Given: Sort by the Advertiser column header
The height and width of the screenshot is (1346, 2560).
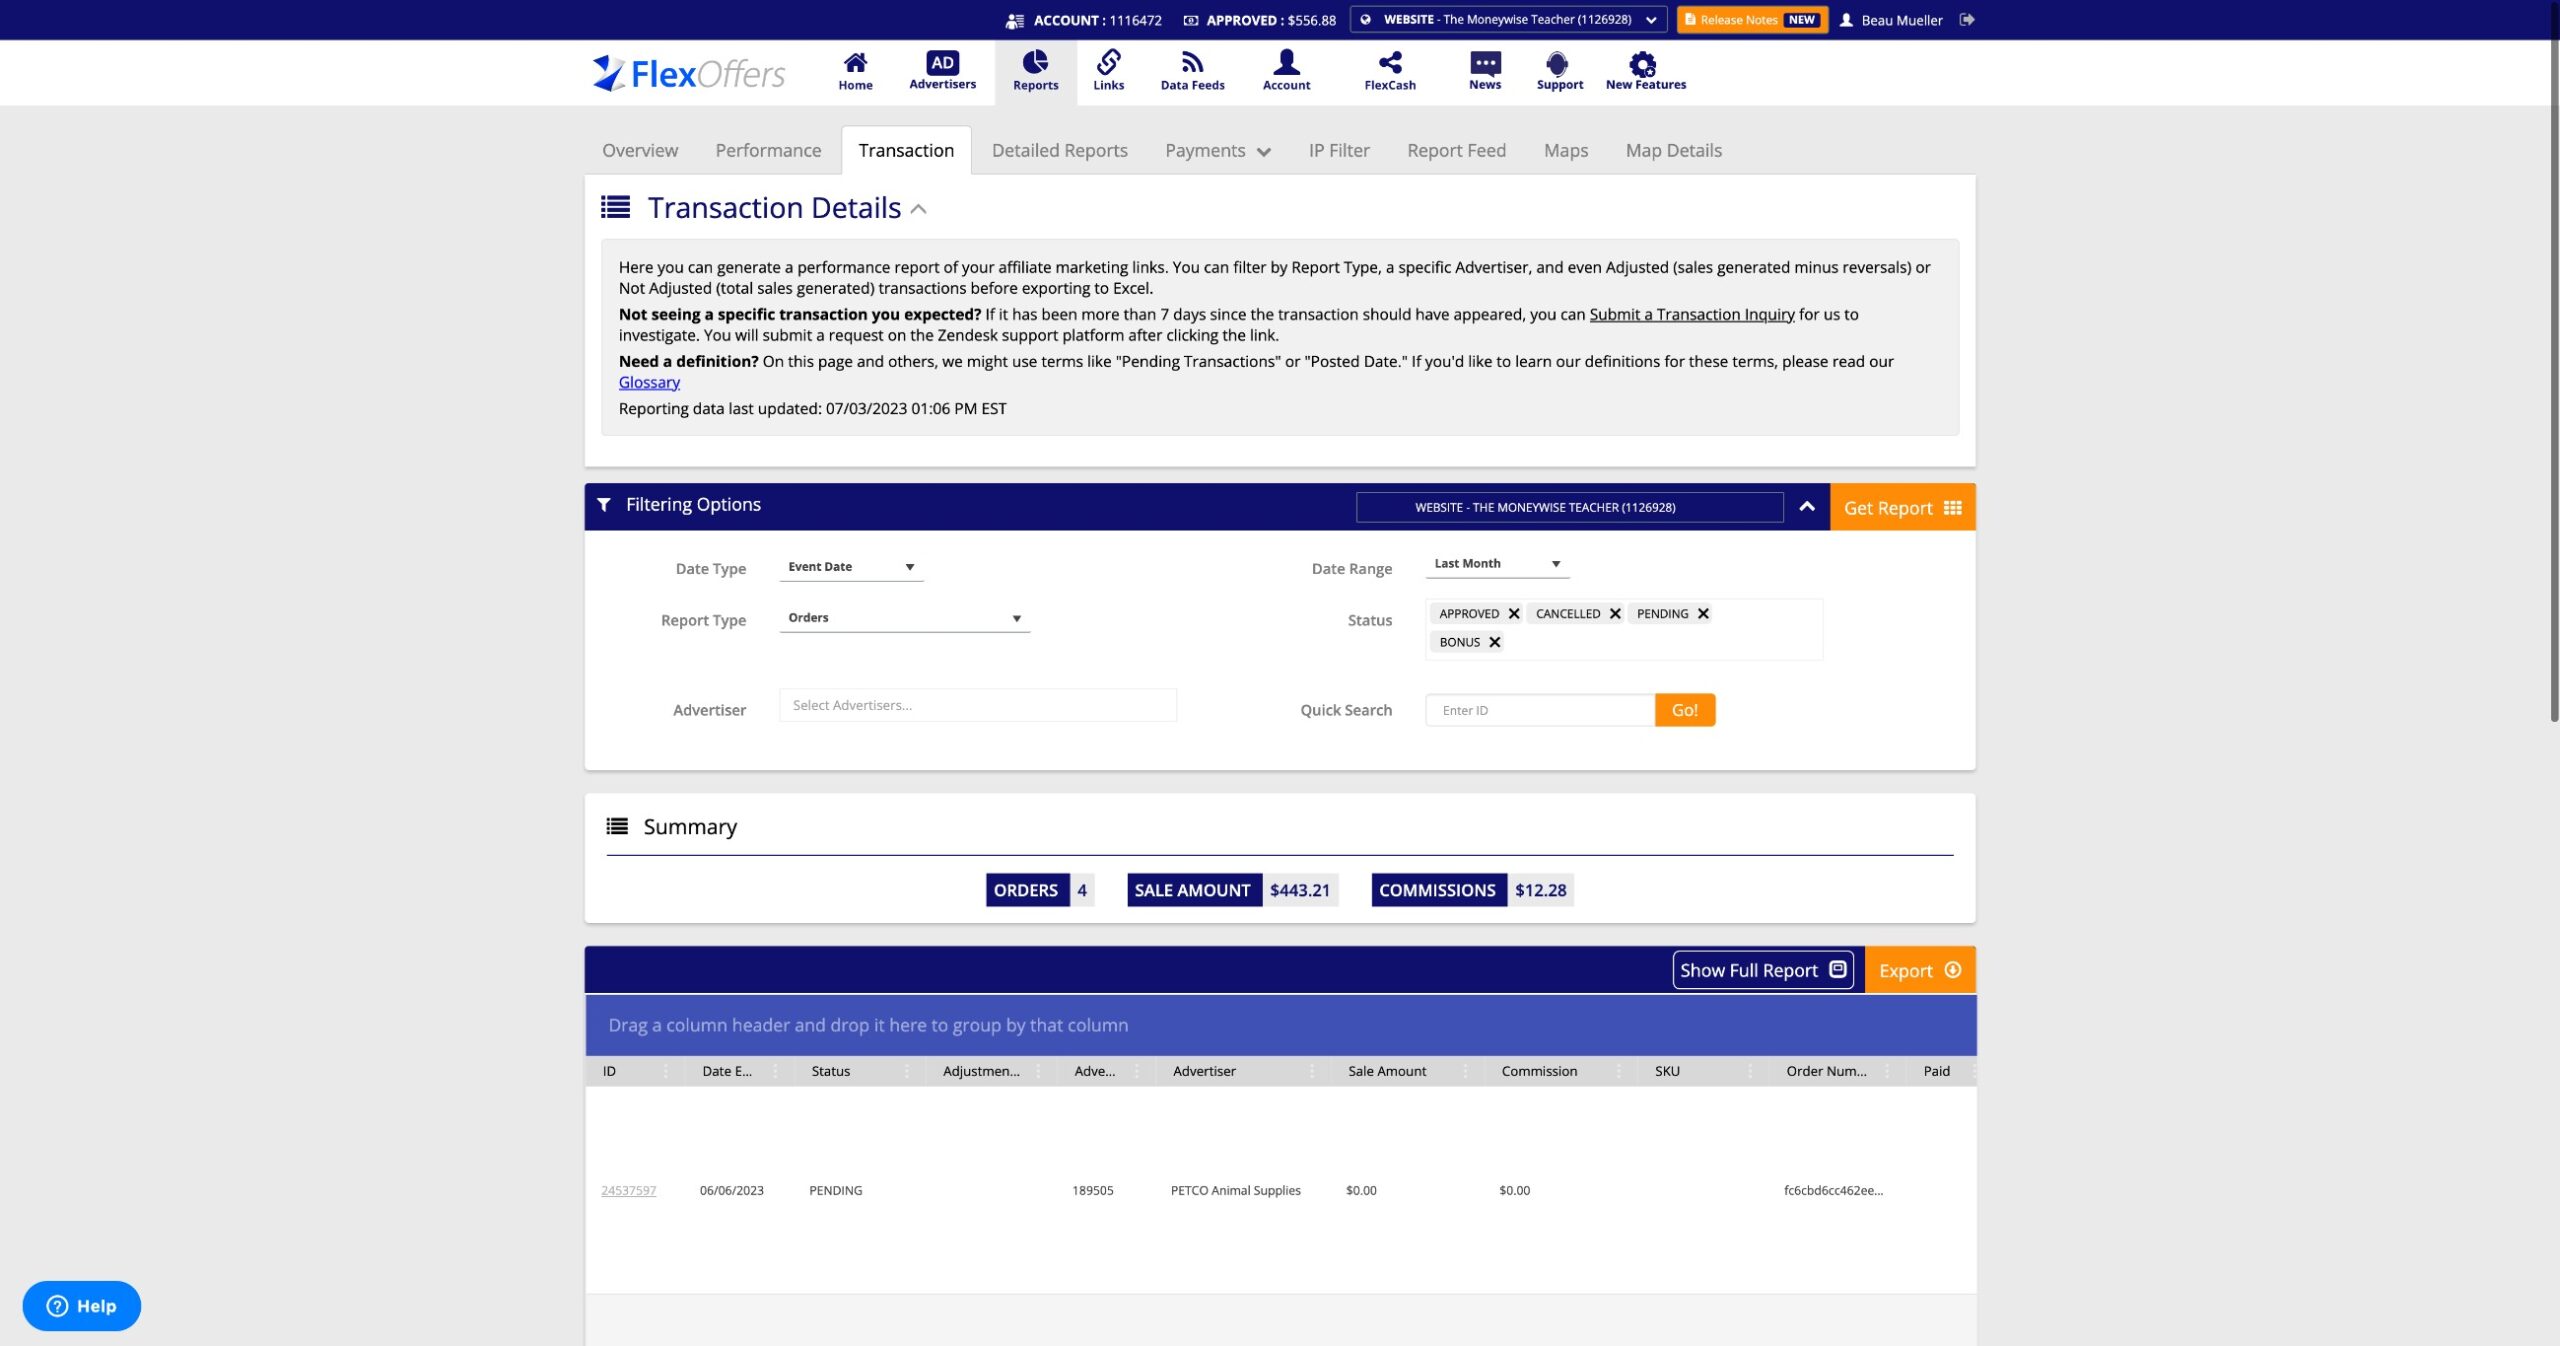Looking at the screenshot, I should coord(1204,1071).
